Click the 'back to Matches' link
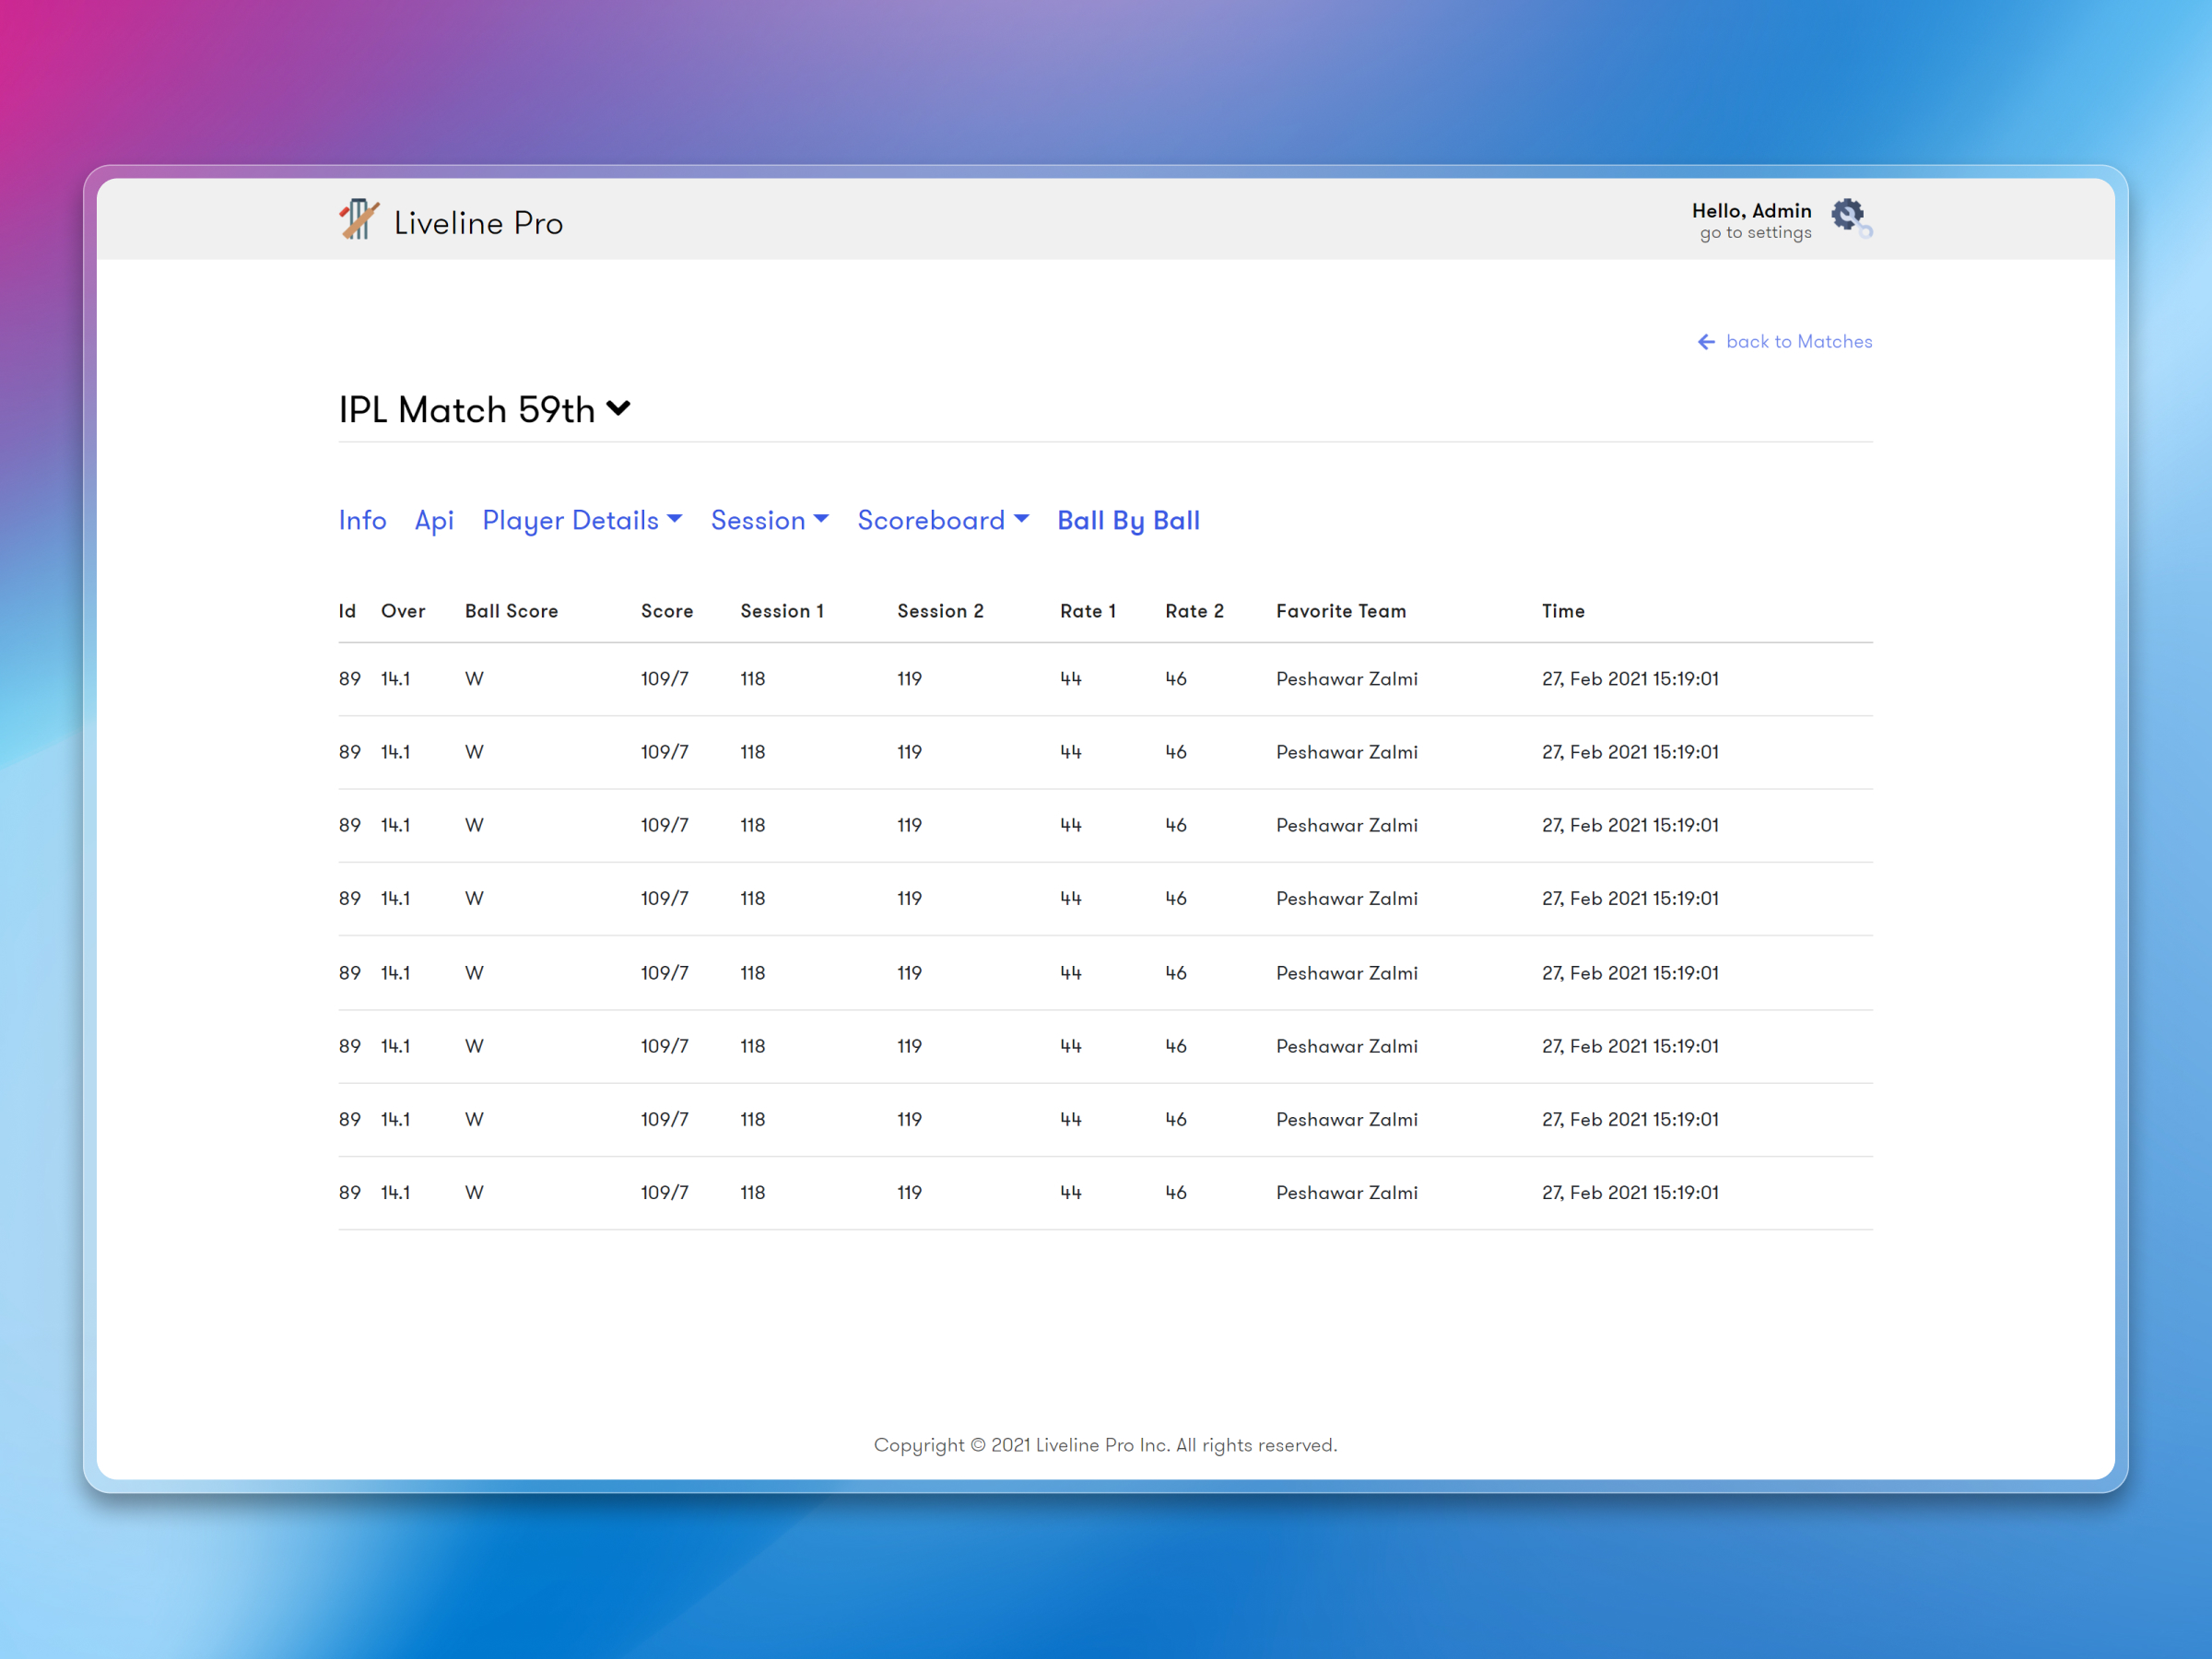This screenshot has width=2212, height=1659. [1798, 341]
